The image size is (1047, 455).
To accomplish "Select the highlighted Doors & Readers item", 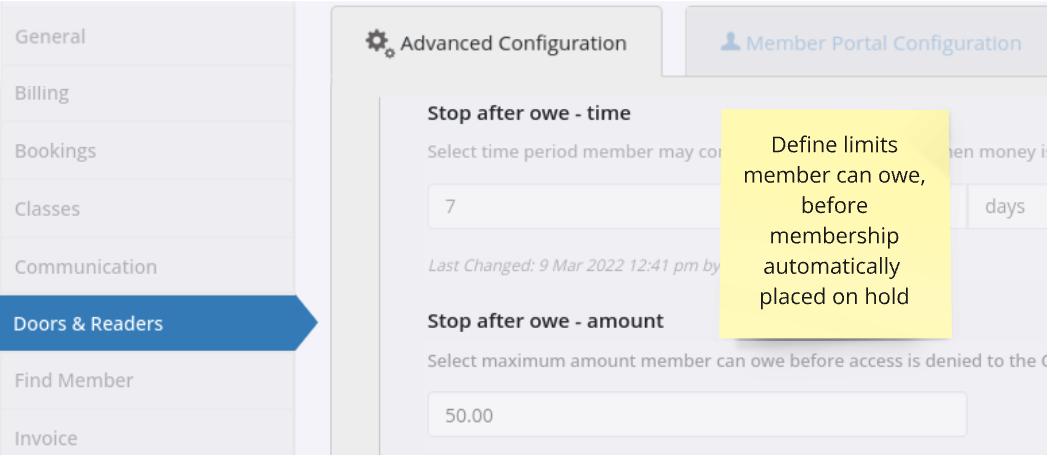I will (x=158, y=323).
